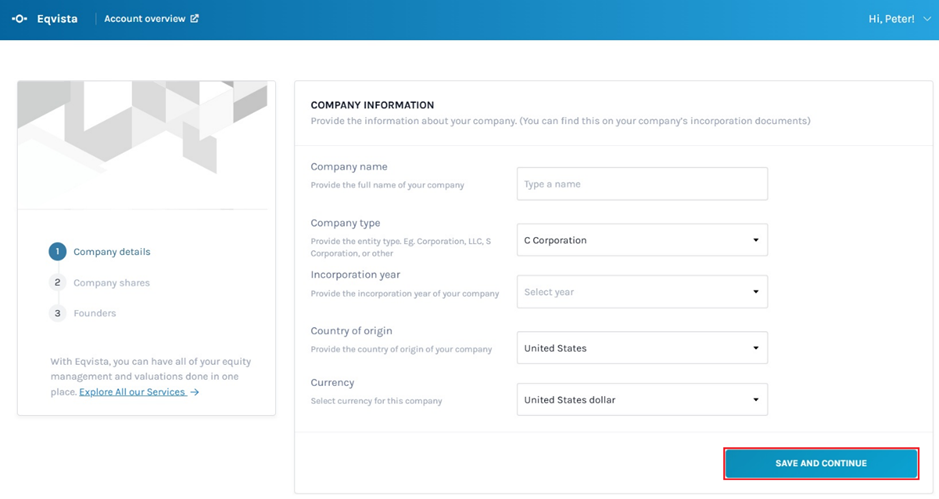The height and width of the screenshot is (499, 939).
Task: Focus the Company name text field
Action: [x=642, y=184]
